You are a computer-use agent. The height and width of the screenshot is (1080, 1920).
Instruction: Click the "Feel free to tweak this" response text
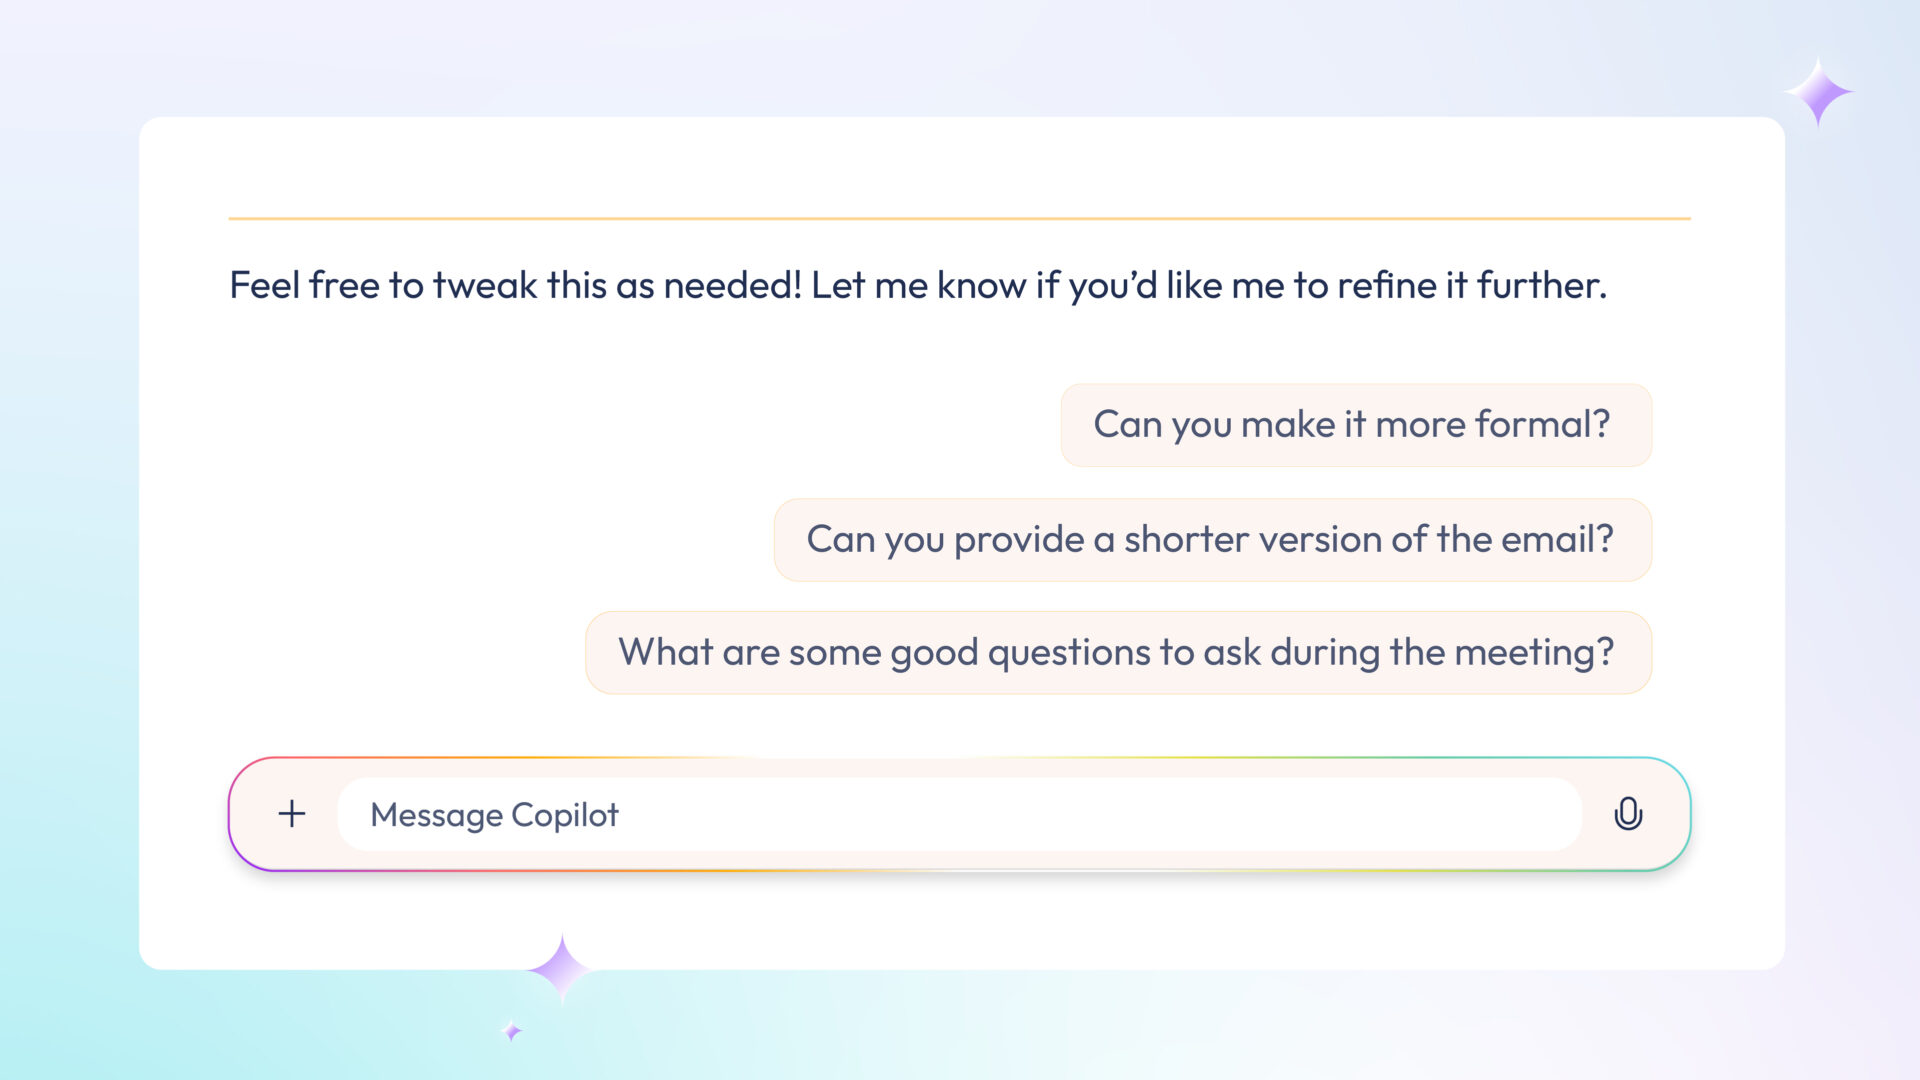[918, 285]
